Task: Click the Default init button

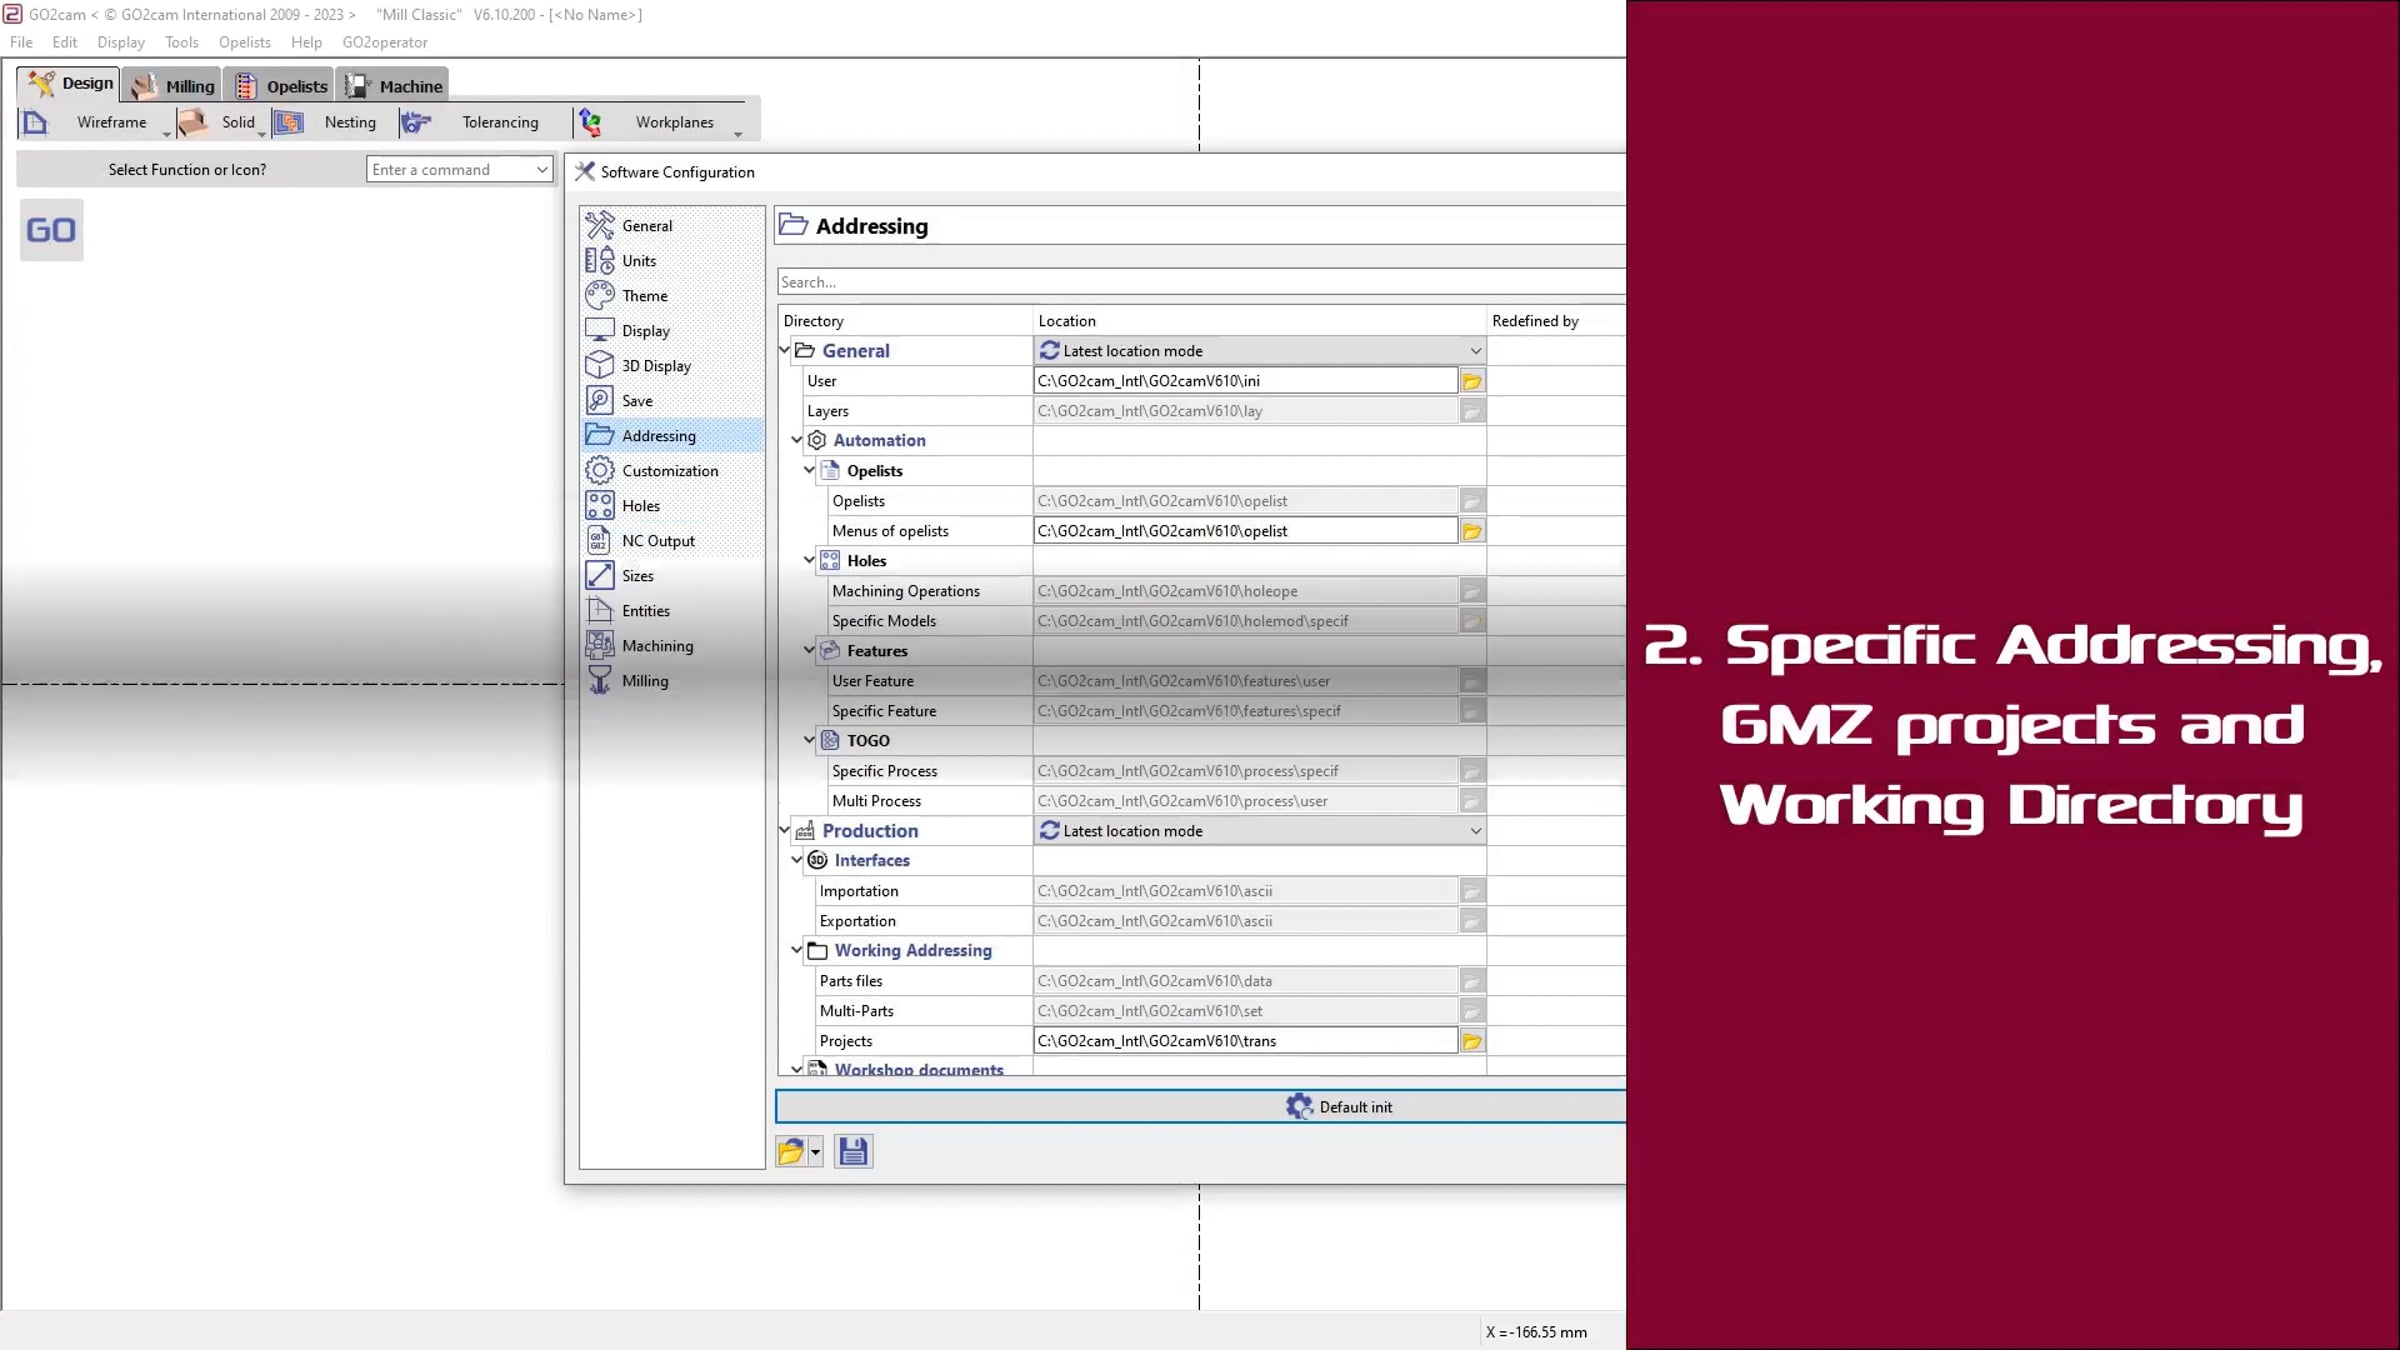Action: pos(1200,1107)
